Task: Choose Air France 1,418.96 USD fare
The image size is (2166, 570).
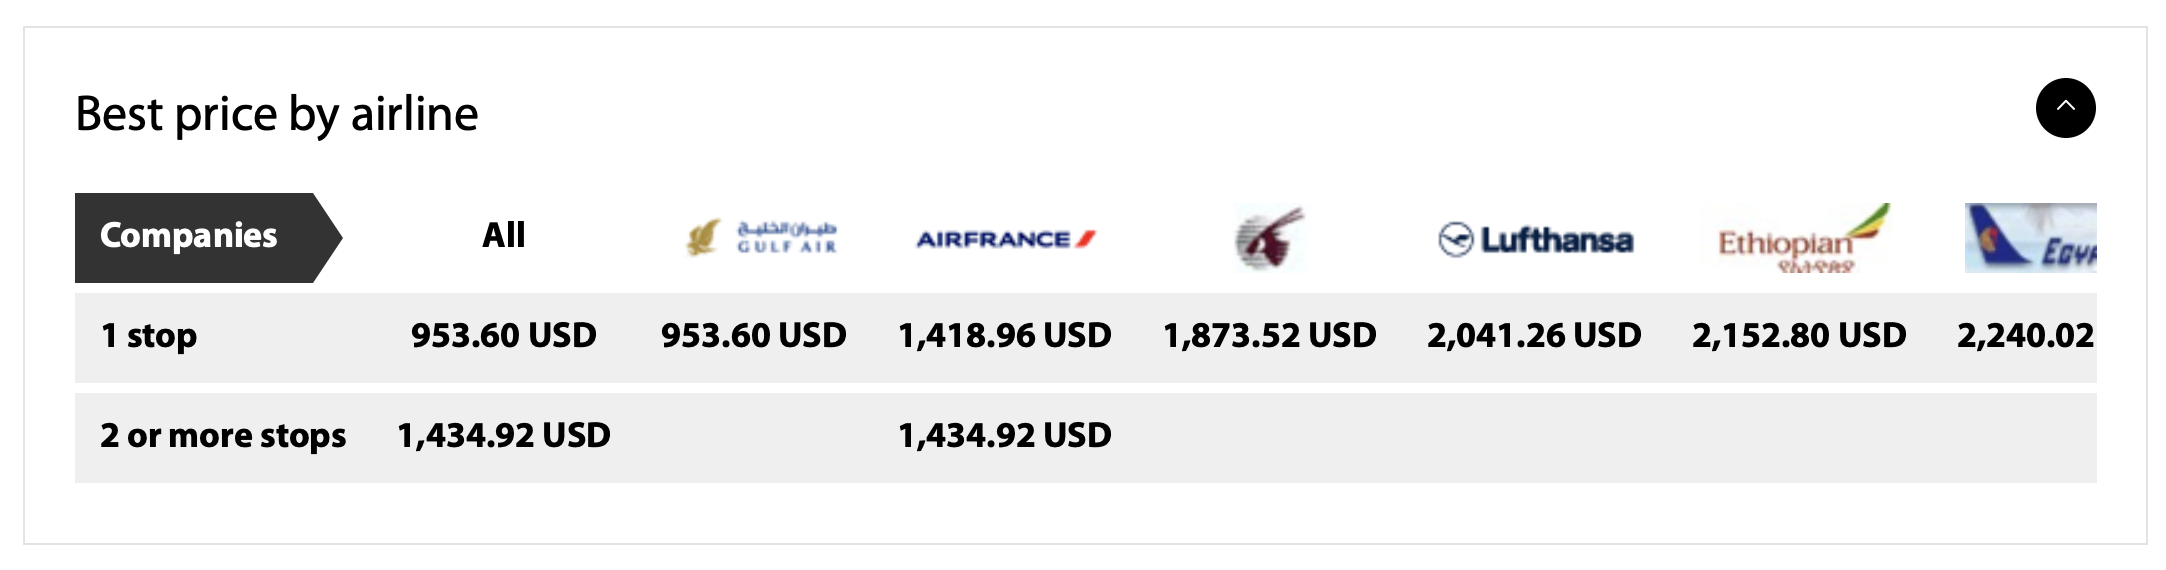Action: 1005,335
